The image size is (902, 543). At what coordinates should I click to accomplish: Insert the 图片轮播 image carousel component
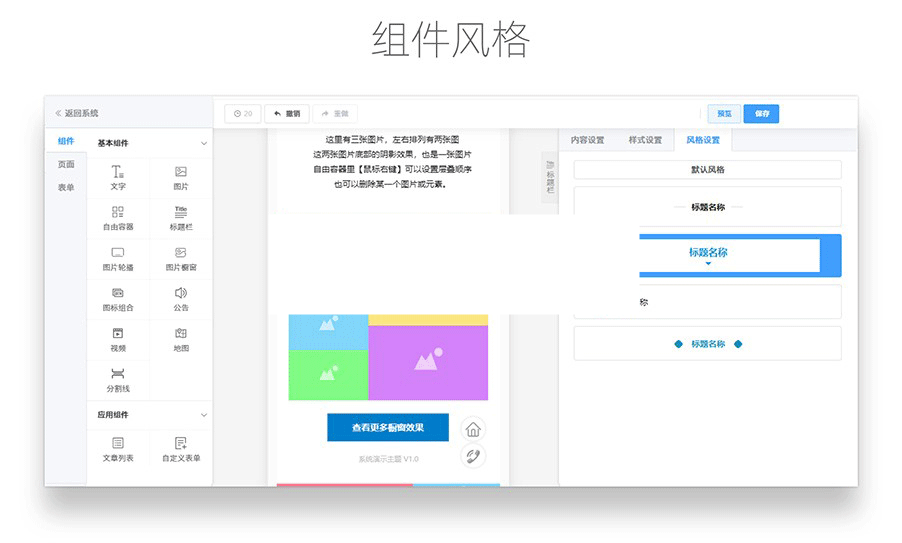[x=118, y=253]
